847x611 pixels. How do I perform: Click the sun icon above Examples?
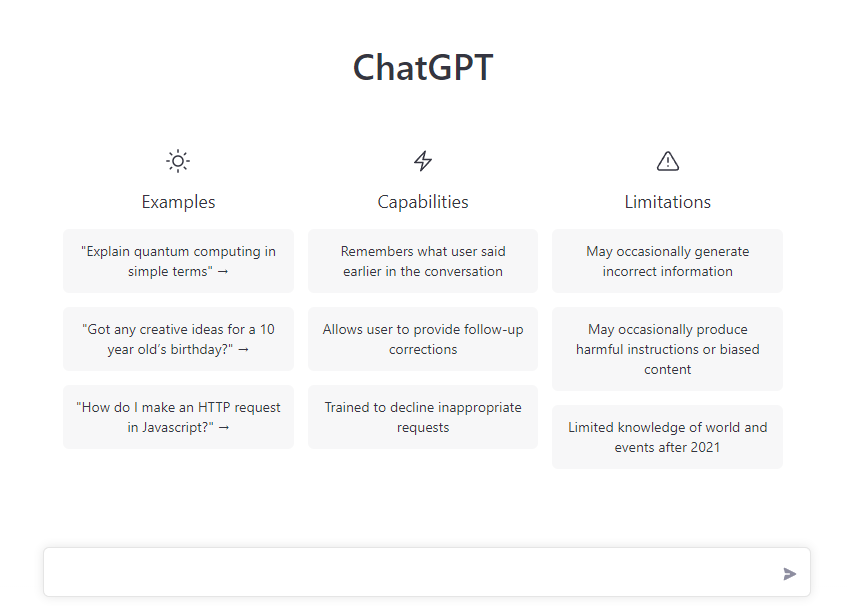click(178, 161)
